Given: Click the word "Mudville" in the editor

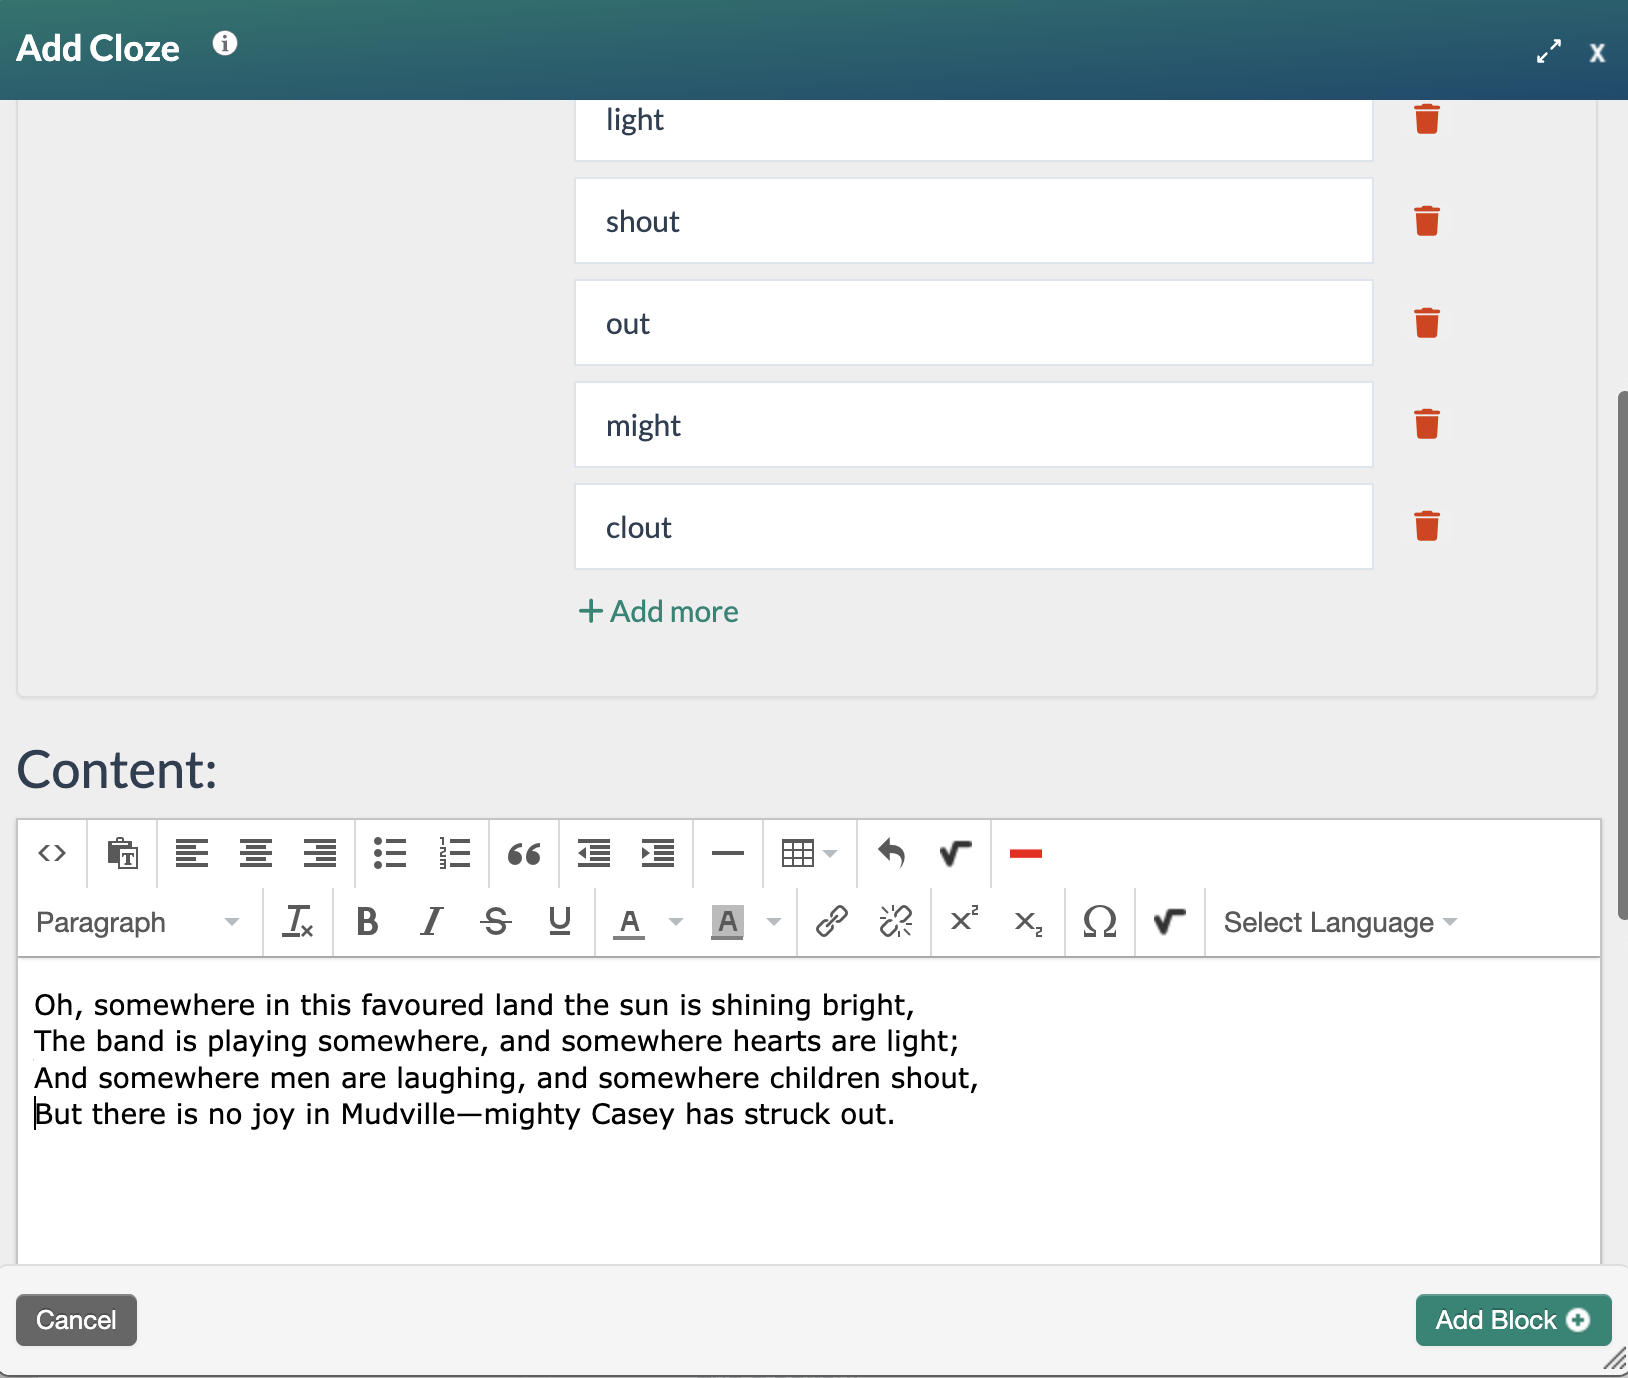Looking at the screenshot, I should click(398, 1114).
